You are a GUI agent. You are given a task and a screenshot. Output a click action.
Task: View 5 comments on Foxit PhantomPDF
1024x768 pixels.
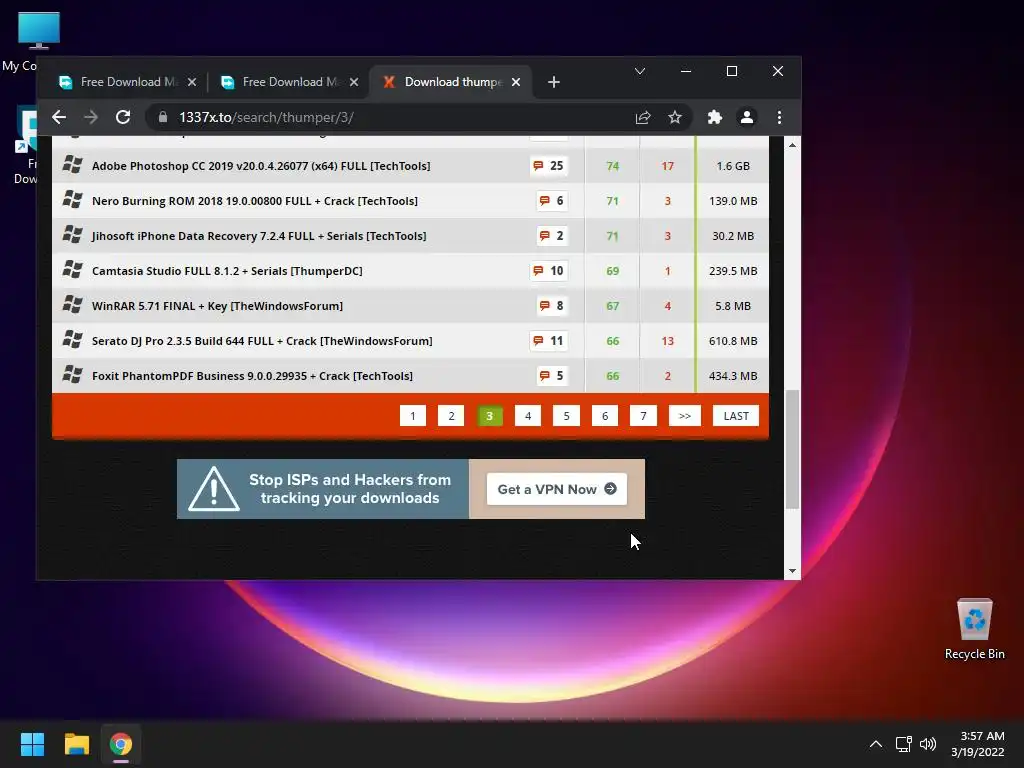point(552,376)
